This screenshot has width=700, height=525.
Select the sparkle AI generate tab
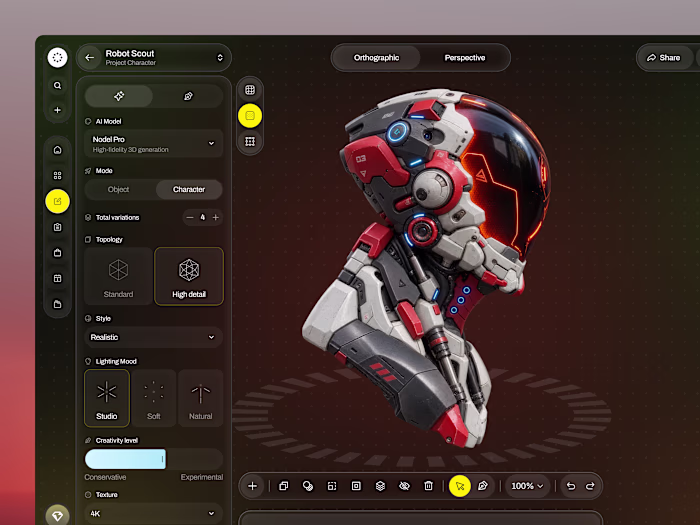tap(119, 96)
